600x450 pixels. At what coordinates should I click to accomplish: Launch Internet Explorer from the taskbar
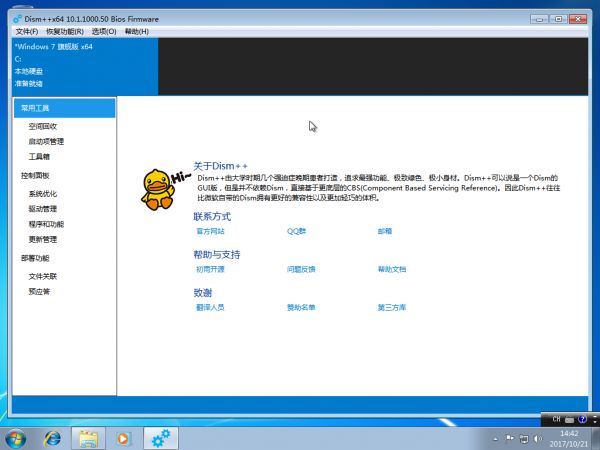point(53,439)
